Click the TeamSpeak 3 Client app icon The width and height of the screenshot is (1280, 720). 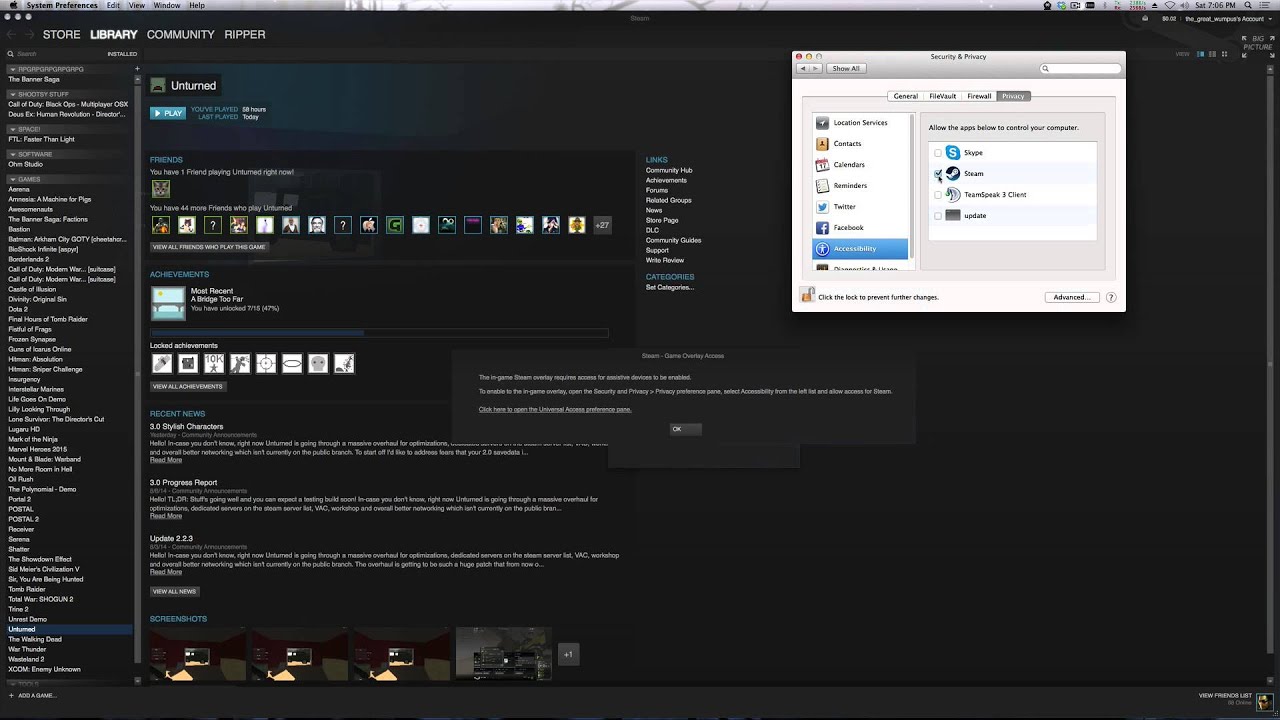pyautogui.click(x=952, y=195)
